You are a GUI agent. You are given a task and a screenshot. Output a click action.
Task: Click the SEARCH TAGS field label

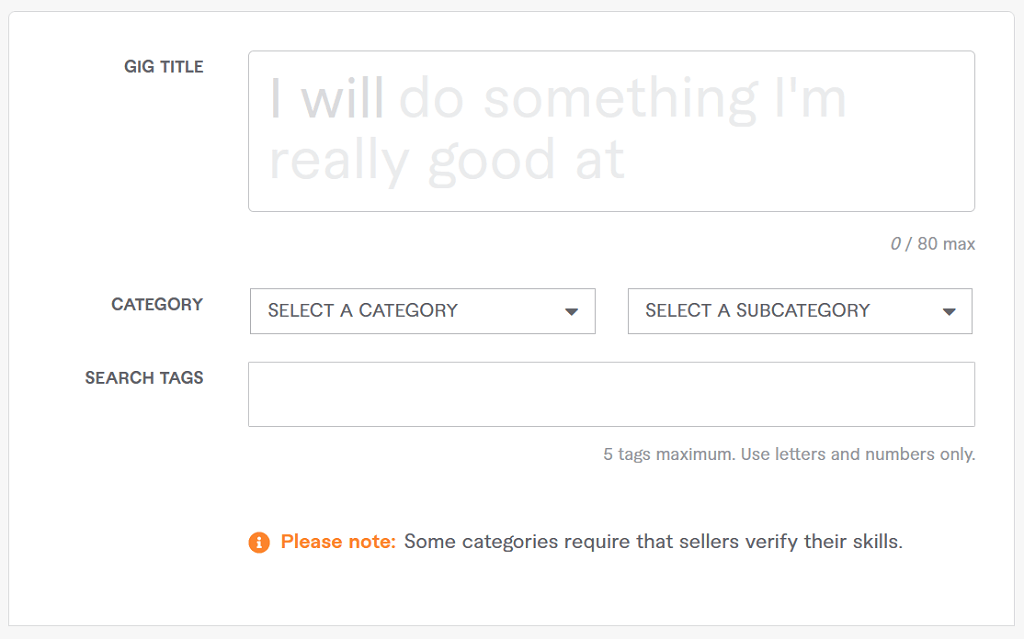click(144, 378)
